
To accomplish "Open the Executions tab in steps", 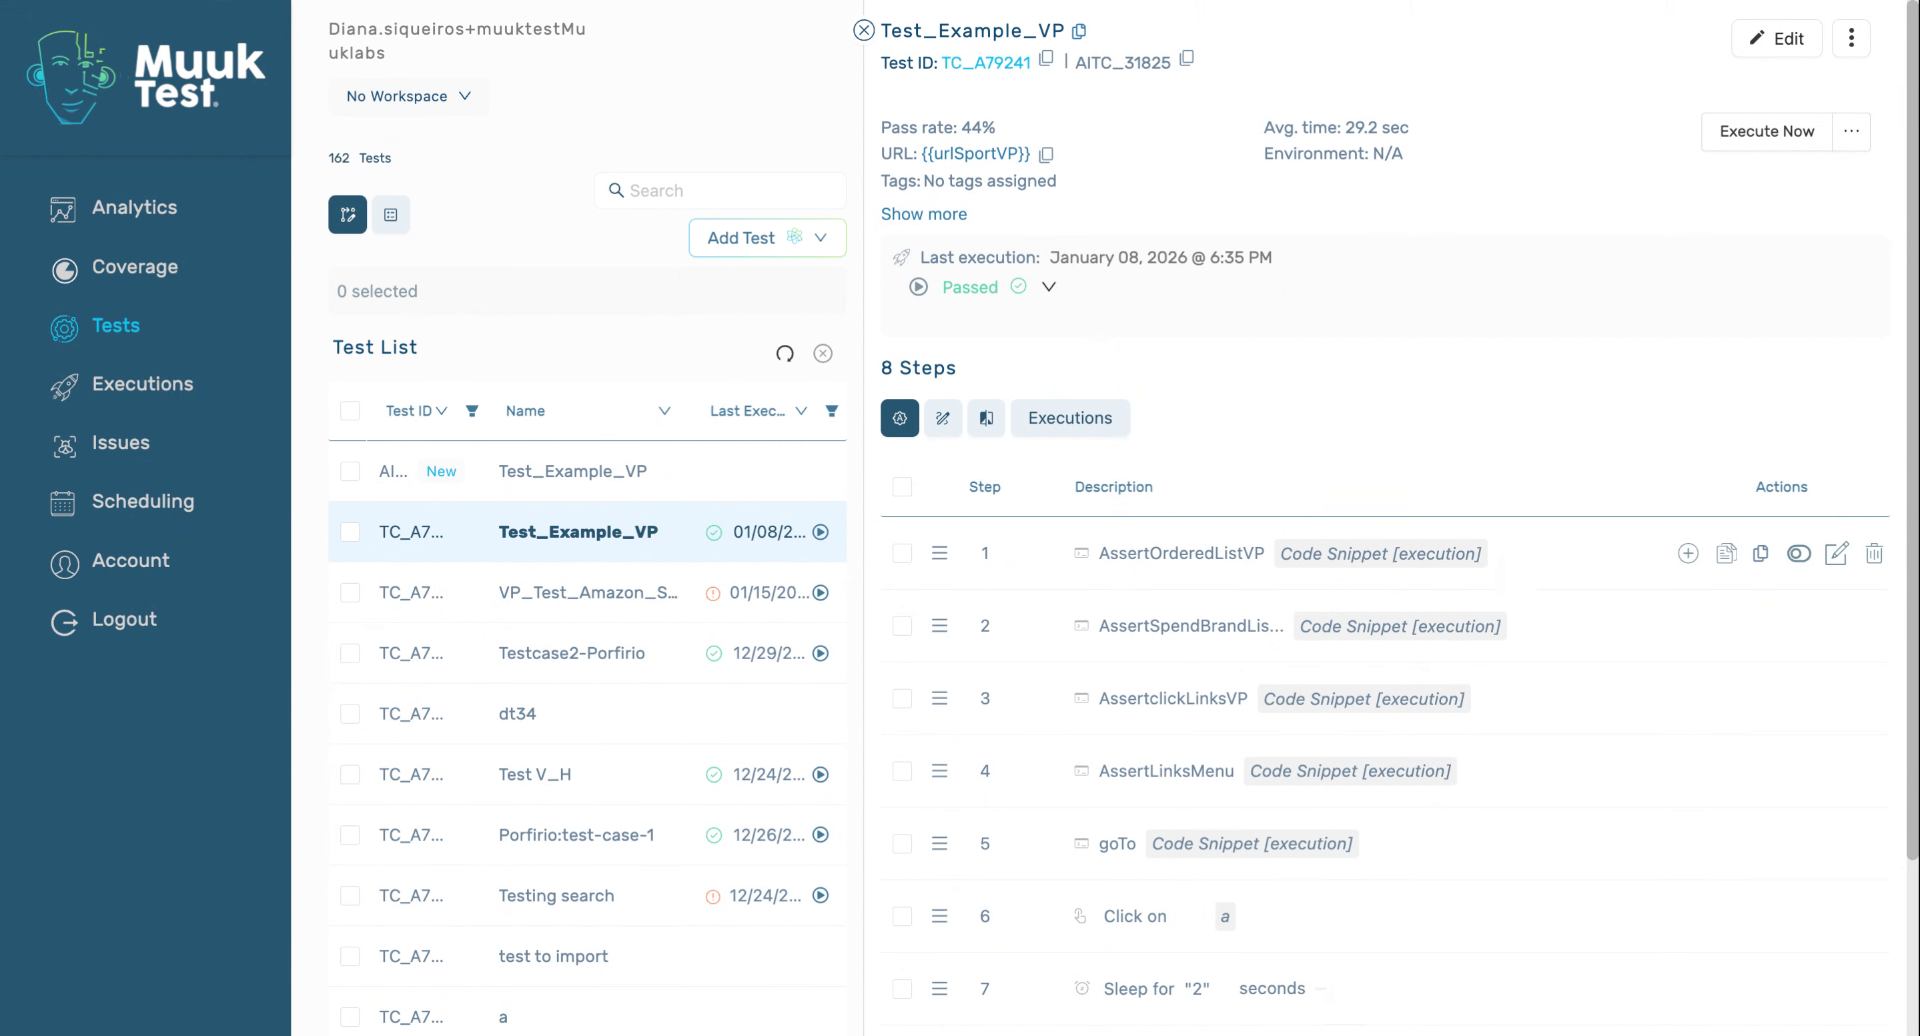I will 1070,418.
